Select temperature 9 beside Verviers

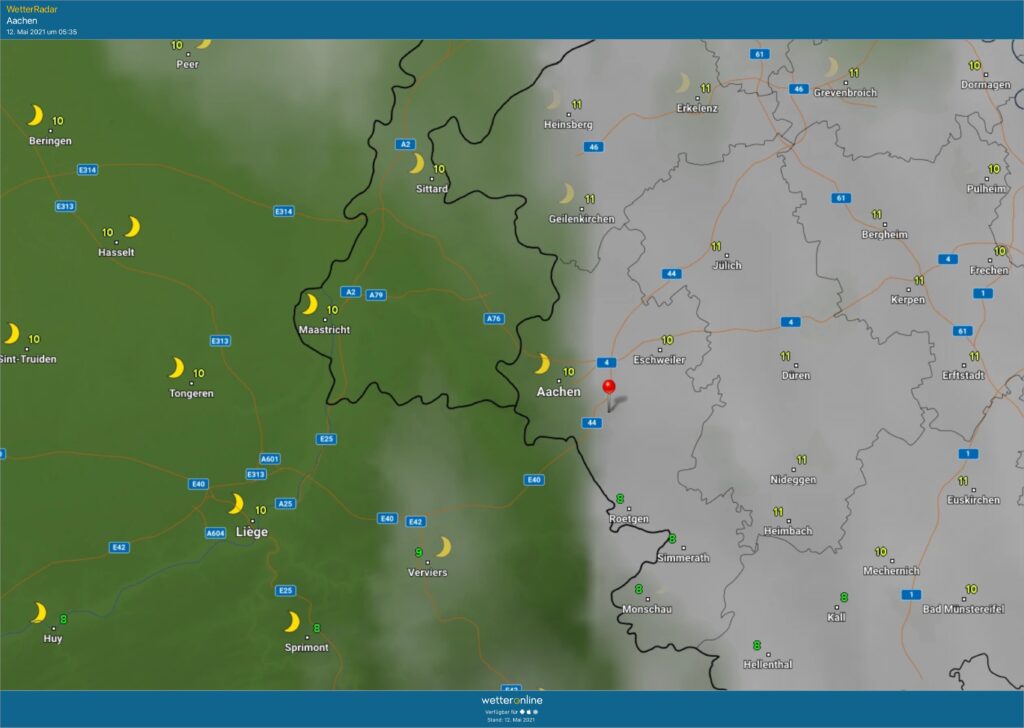(x=419, y=553)
